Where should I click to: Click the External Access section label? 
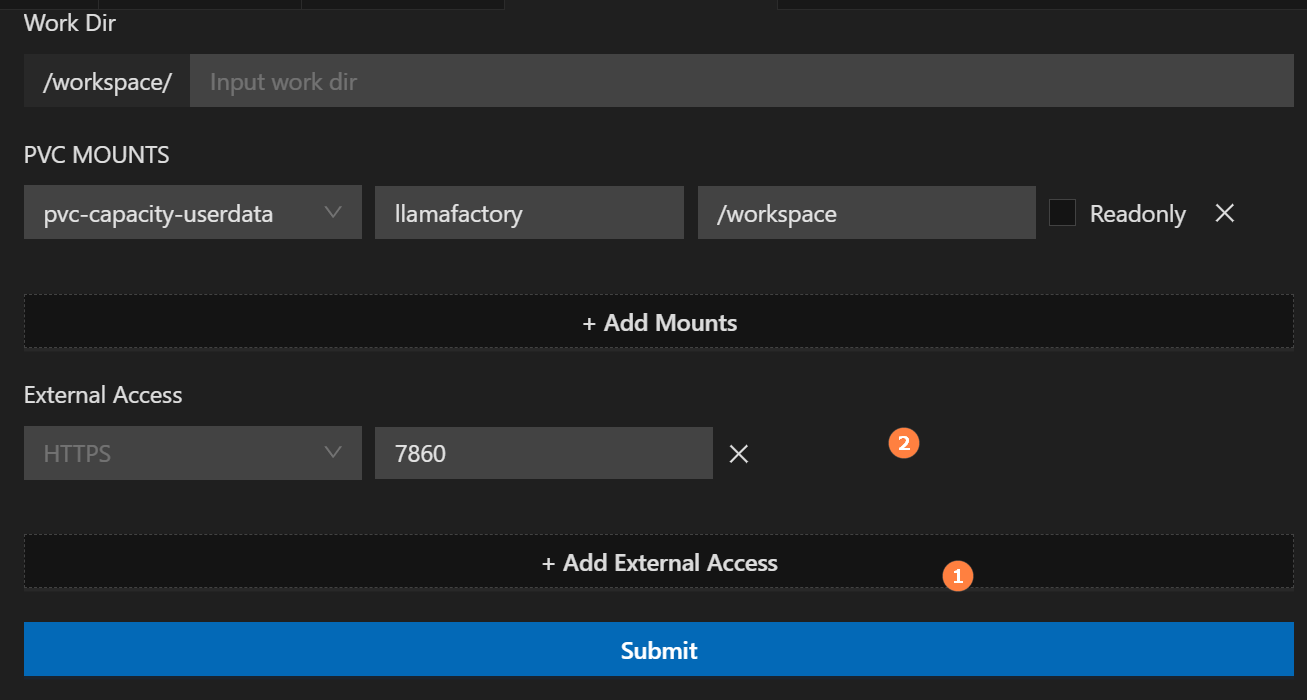click(103, 395)
